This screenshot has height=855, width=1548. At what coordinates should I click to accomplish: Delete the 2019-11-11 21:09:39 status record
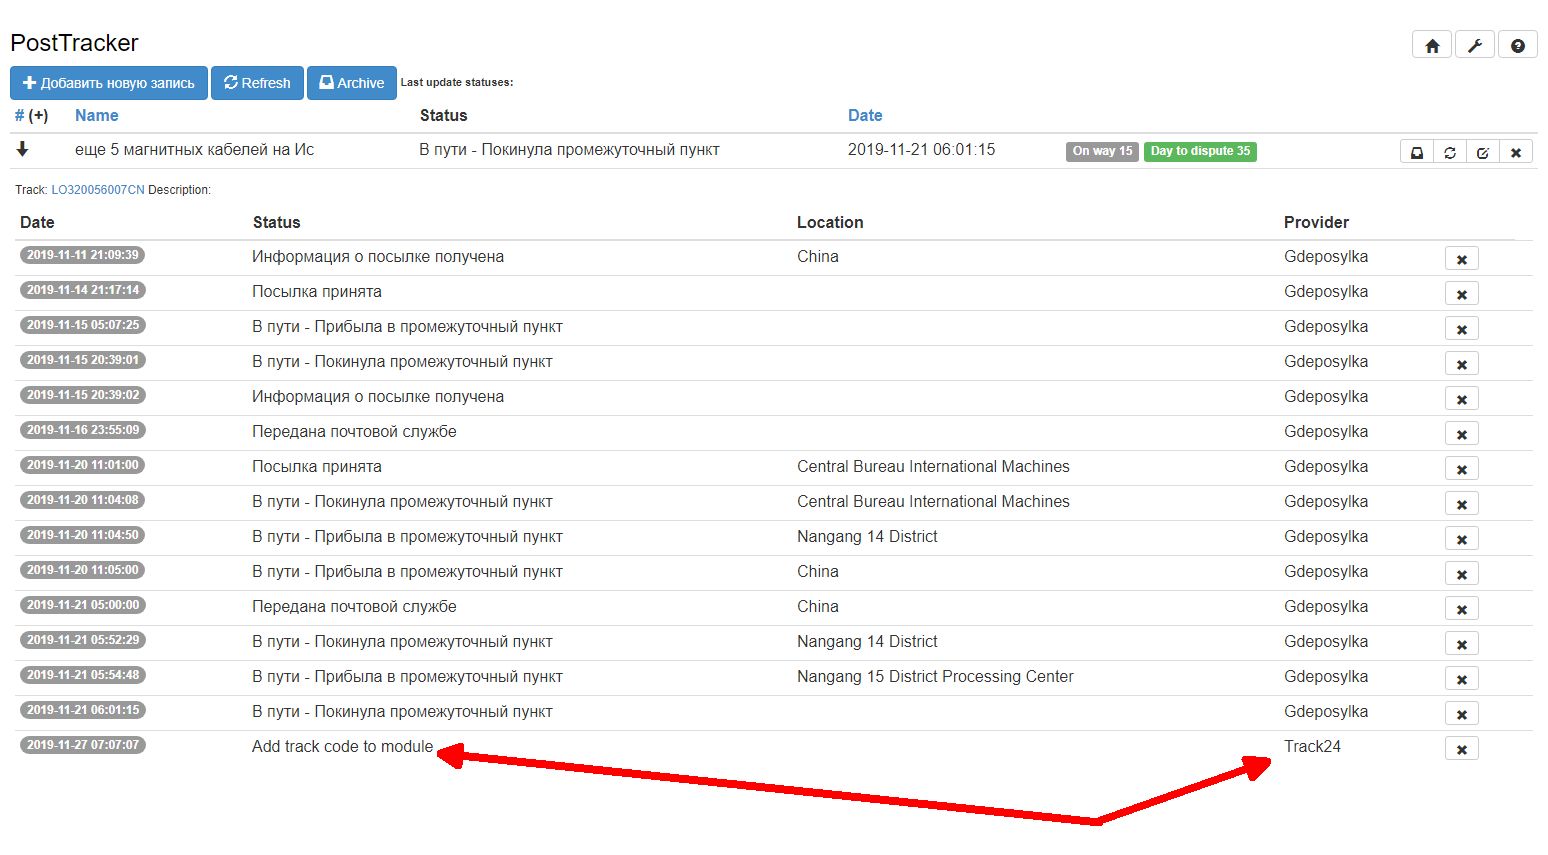[1461, 259]
